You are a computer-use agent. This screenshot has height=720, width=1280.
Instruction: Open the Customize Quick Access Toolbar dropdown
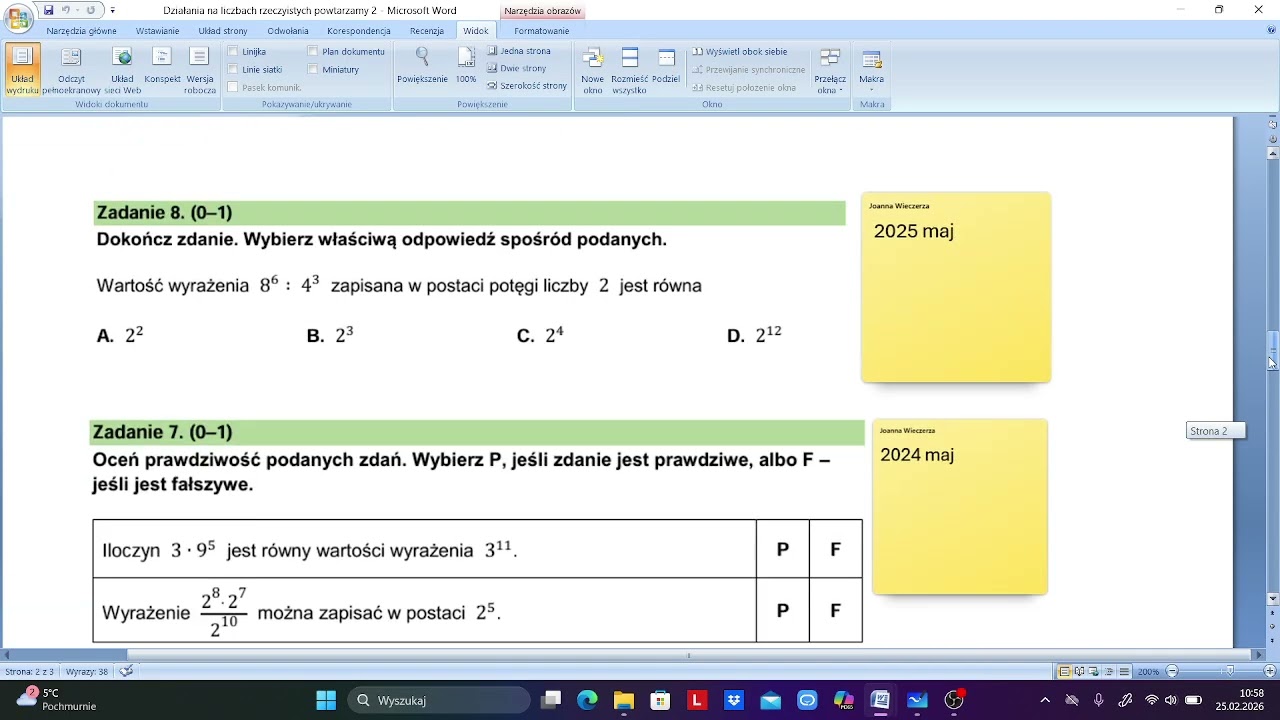[112, 10]
